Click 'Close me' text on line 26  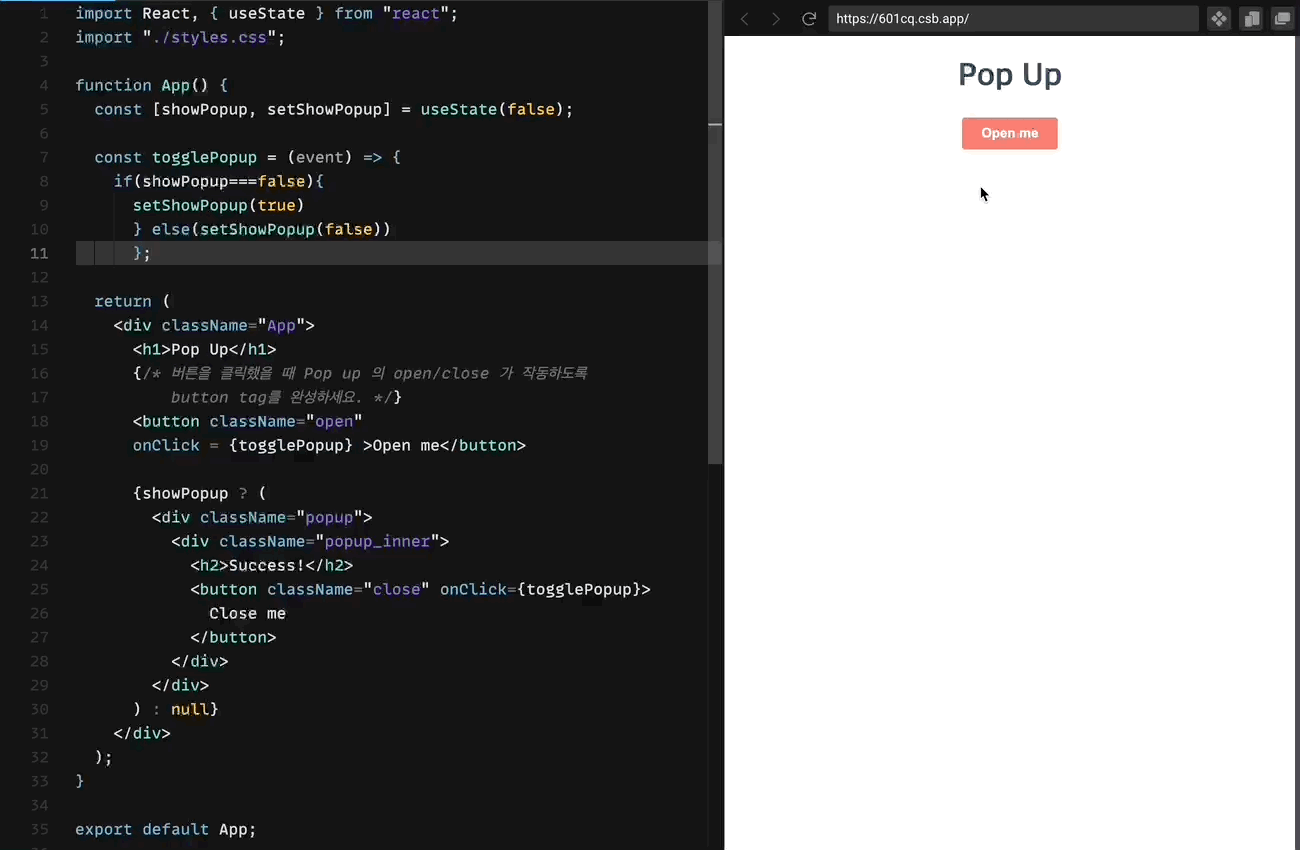[247, 613]
